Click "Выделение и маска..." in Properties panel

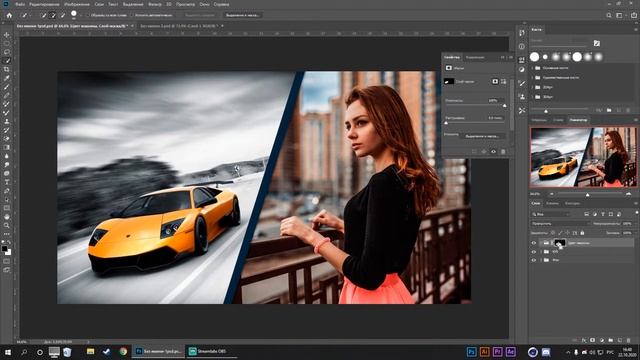click(482, 136)
